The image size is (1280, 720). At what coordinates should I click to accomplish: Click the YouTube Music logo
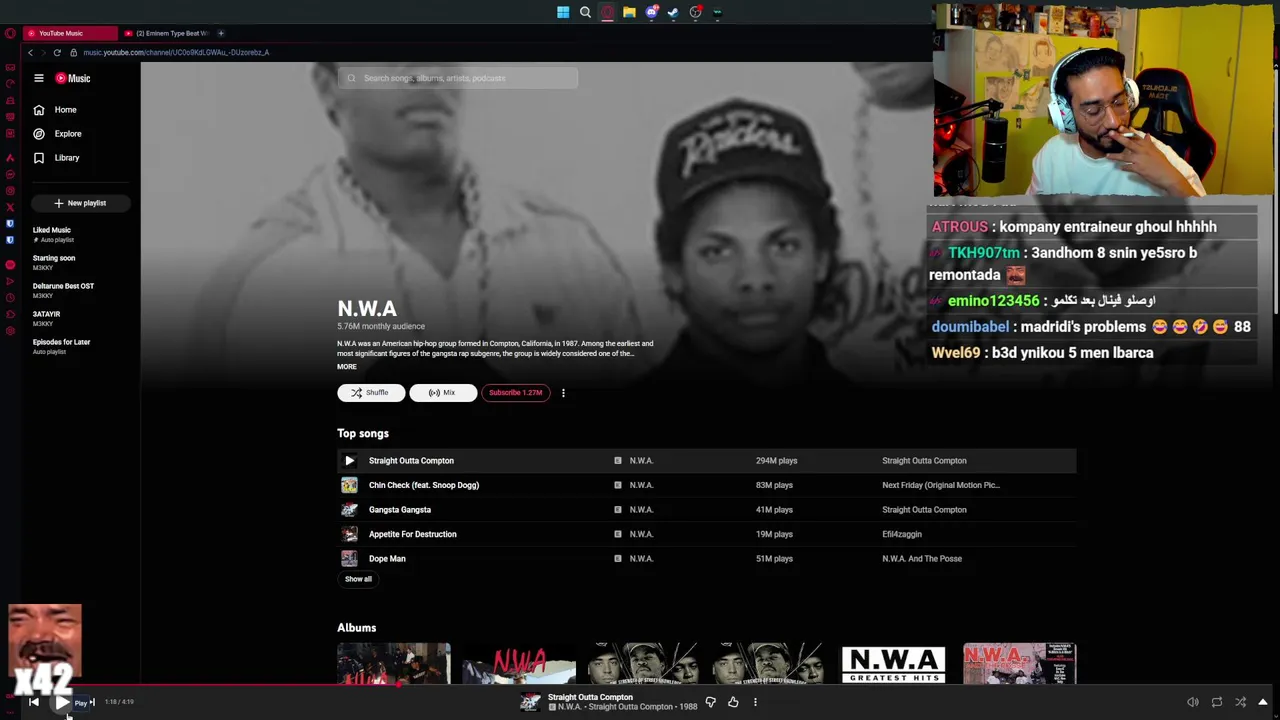coord(73,78)
